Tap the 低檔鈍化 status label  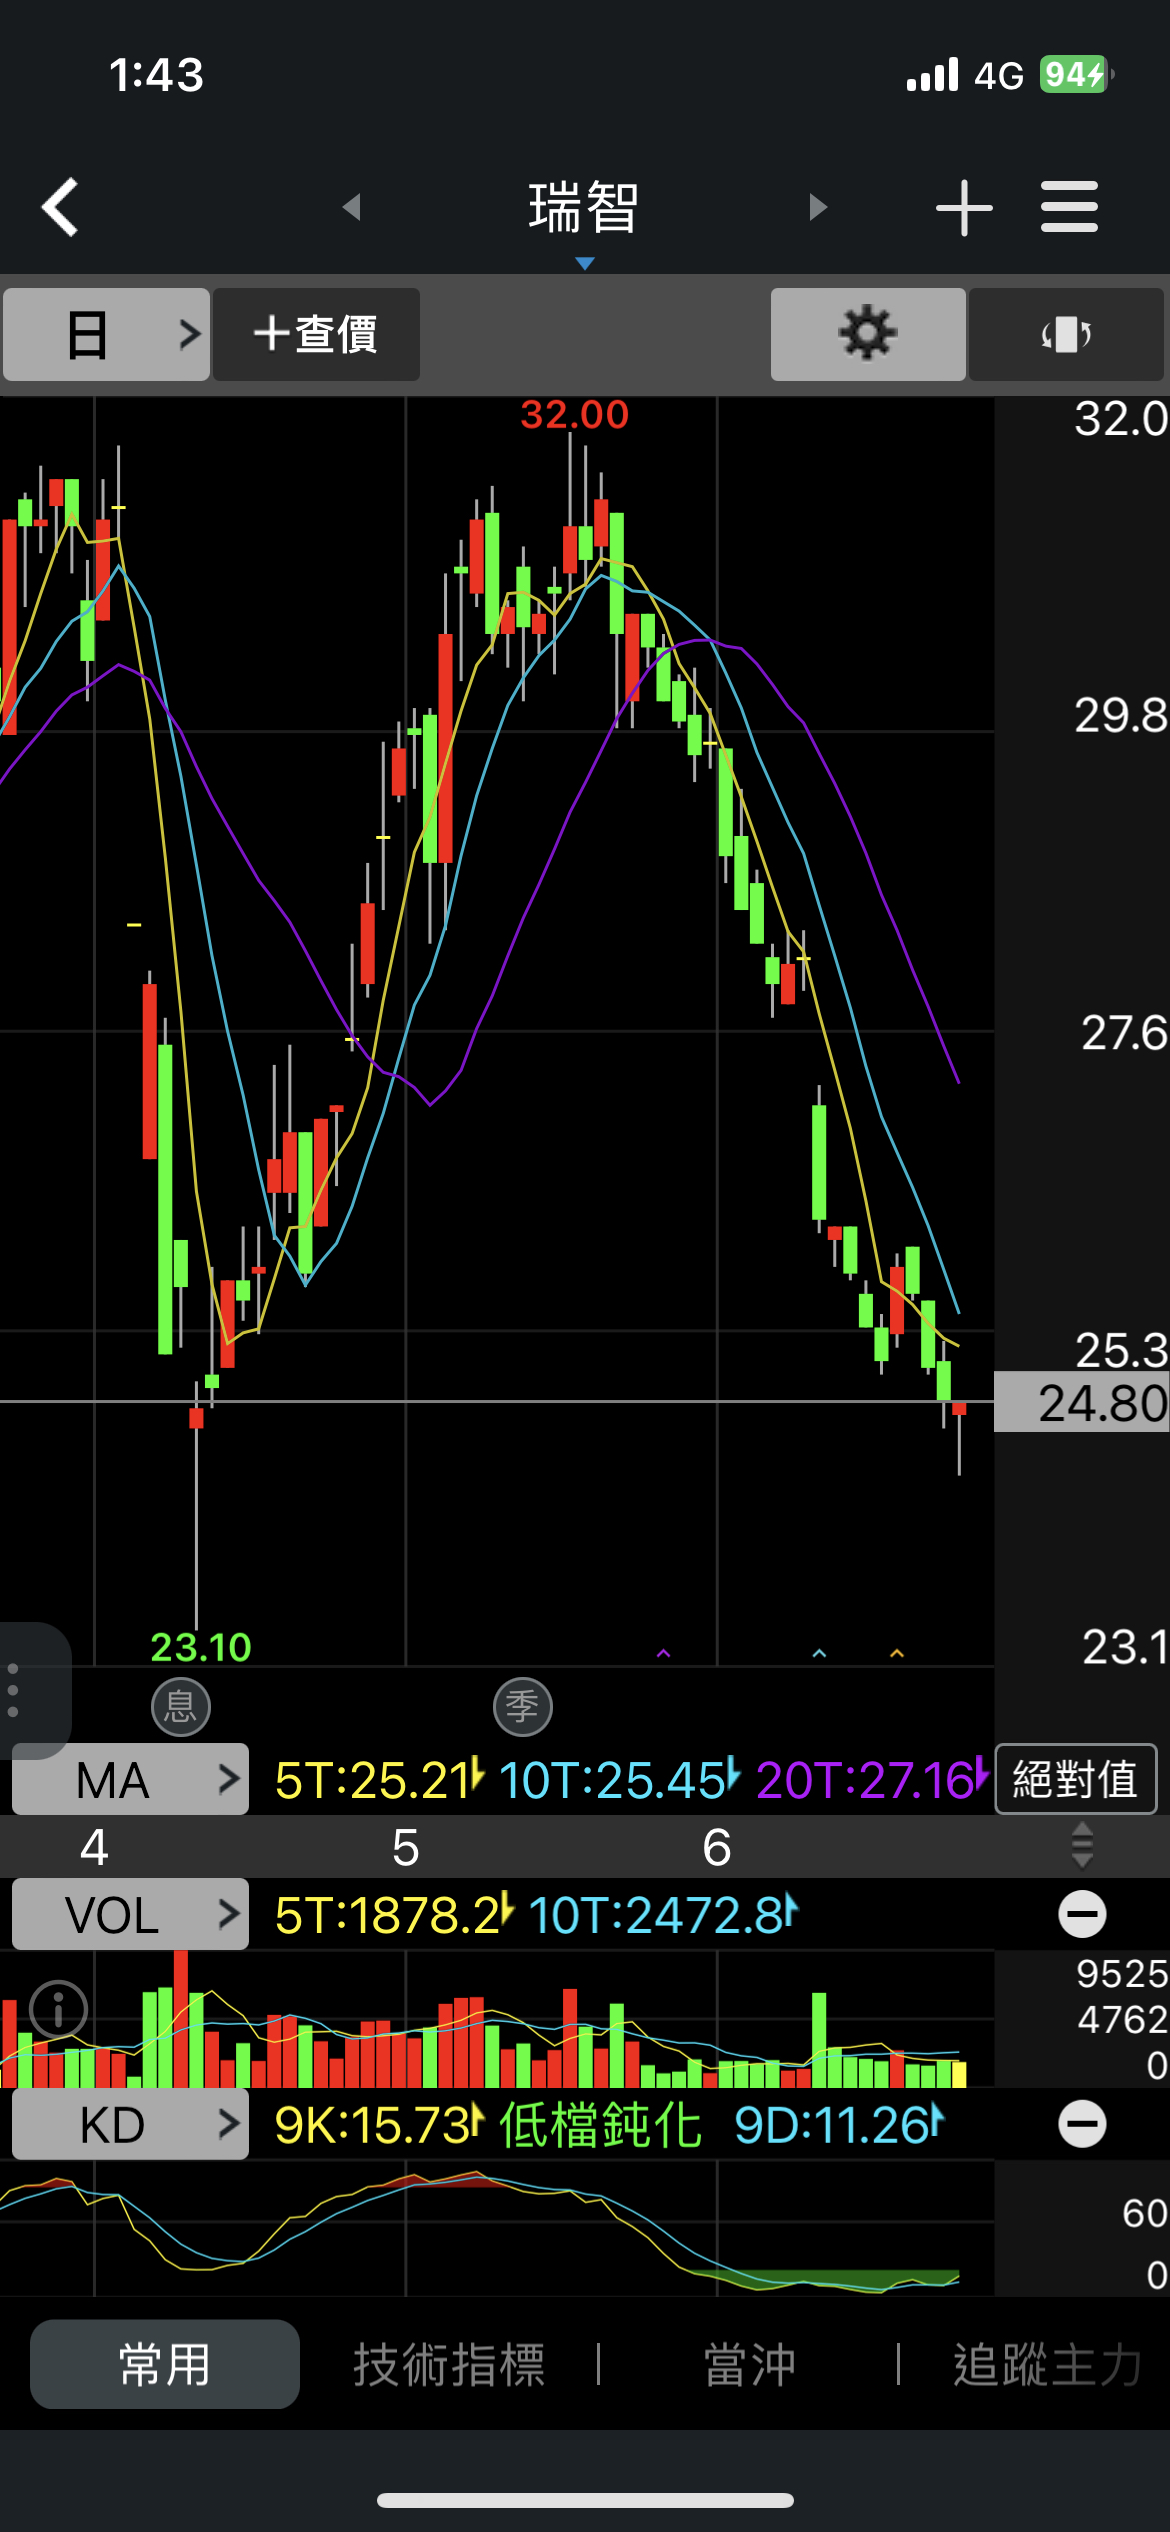[x=601, y=2125]
